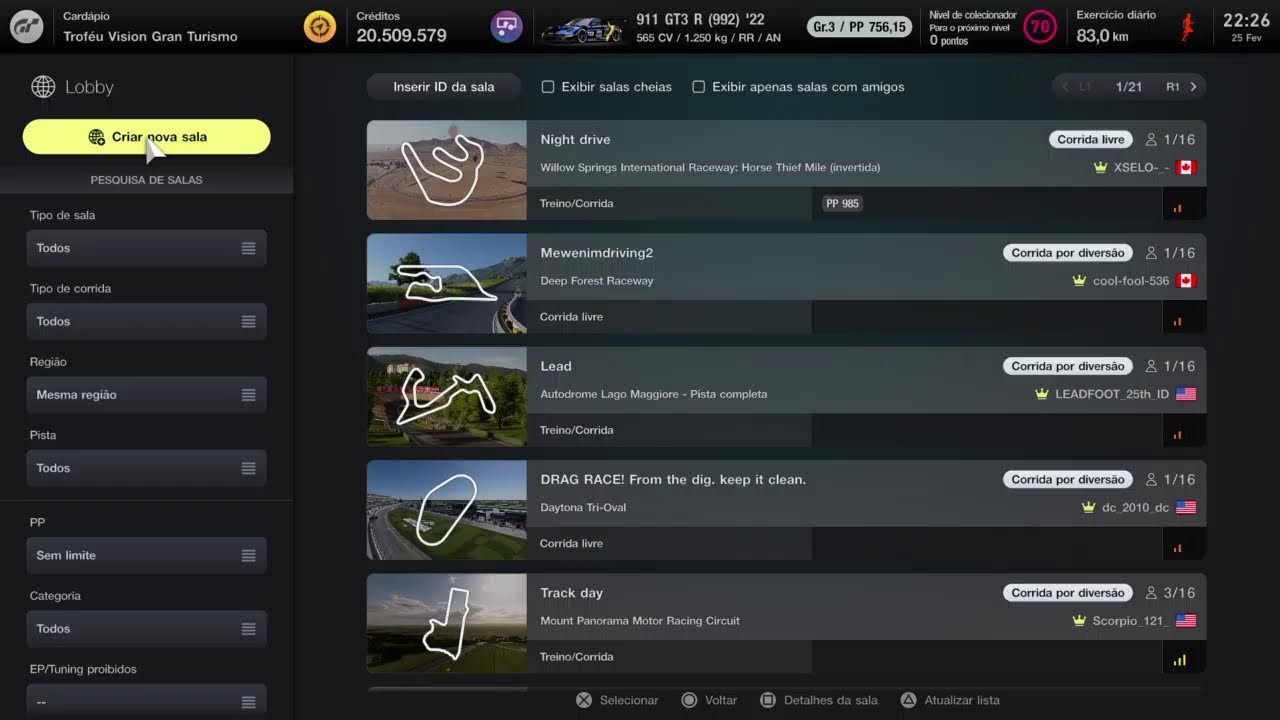The height and width of the screenshot is (720, 1280).
Task: Click host name dc_2010_dc
Action: click(1136, 508)
